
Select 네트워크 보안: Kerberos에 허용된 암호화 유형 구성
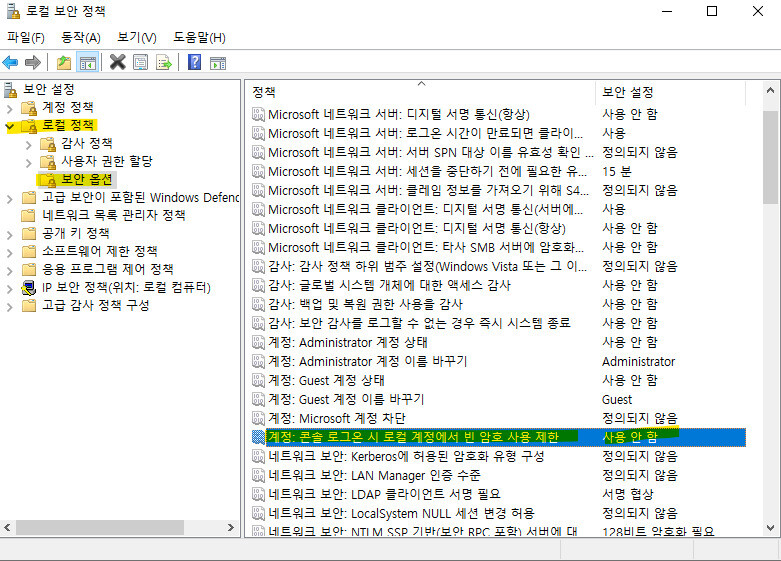click(x=406, y=456)
